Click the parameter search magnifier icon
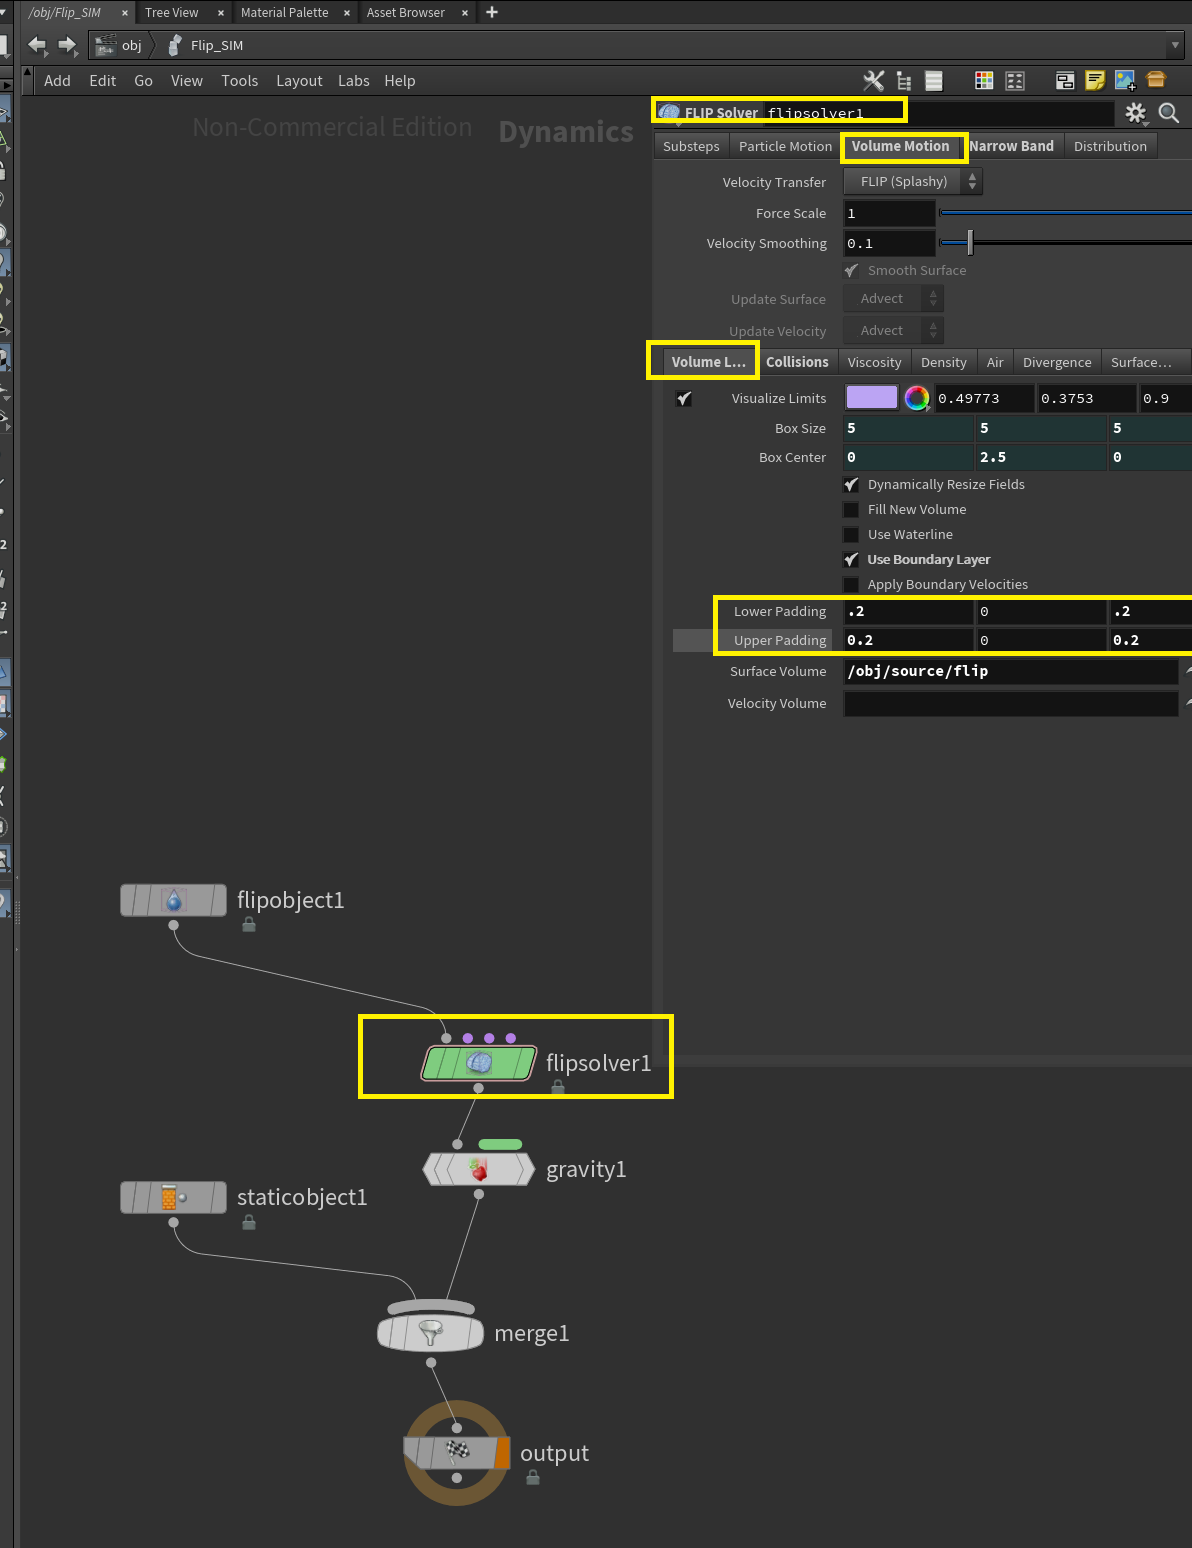 (1168, 113)
